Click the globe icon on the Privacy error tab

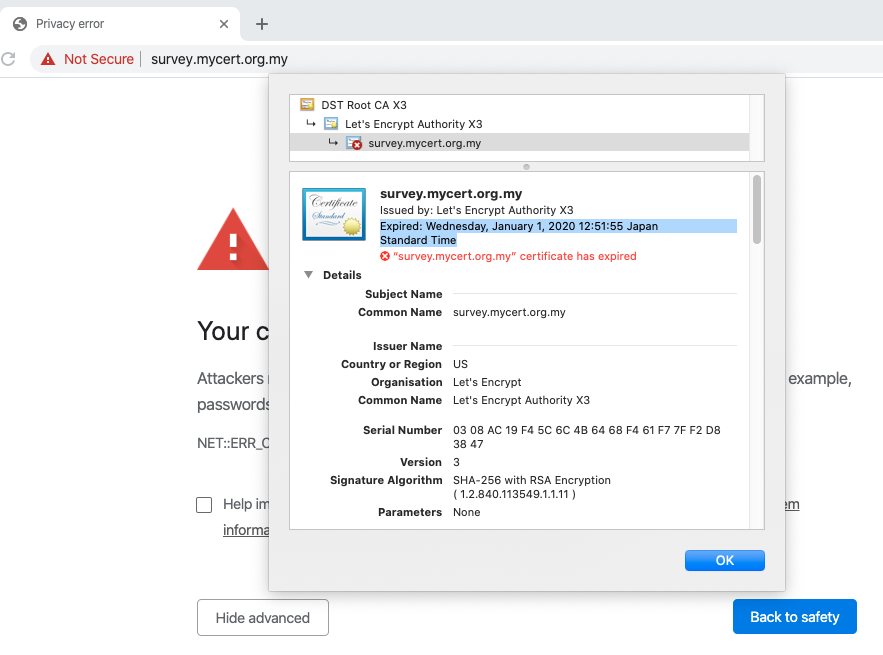[x=20, y=24]
